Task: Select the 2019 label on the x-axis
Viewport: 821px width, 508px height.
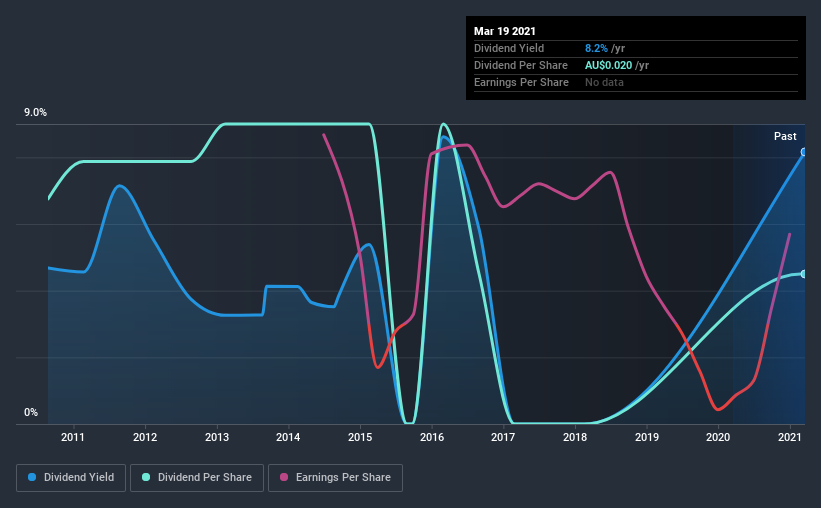Action: (x=647, y=437)
